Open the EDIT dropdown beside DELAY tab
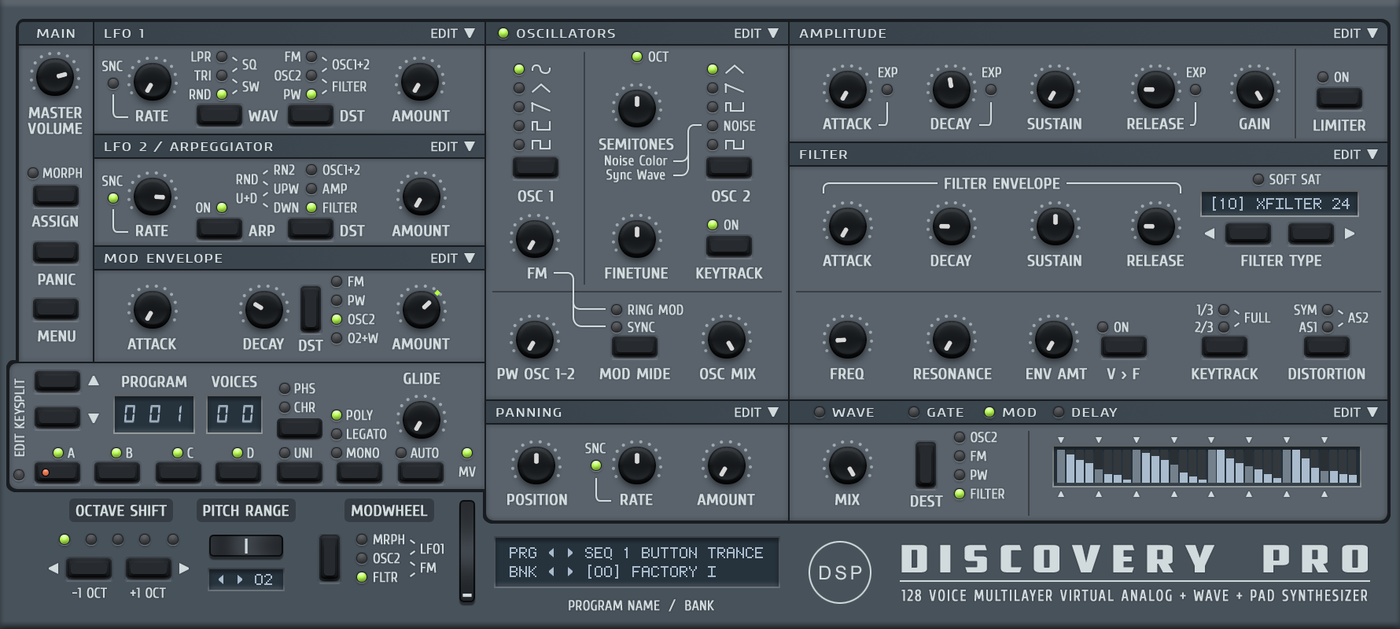1400x629 pixels. (x=1355, y=412)
